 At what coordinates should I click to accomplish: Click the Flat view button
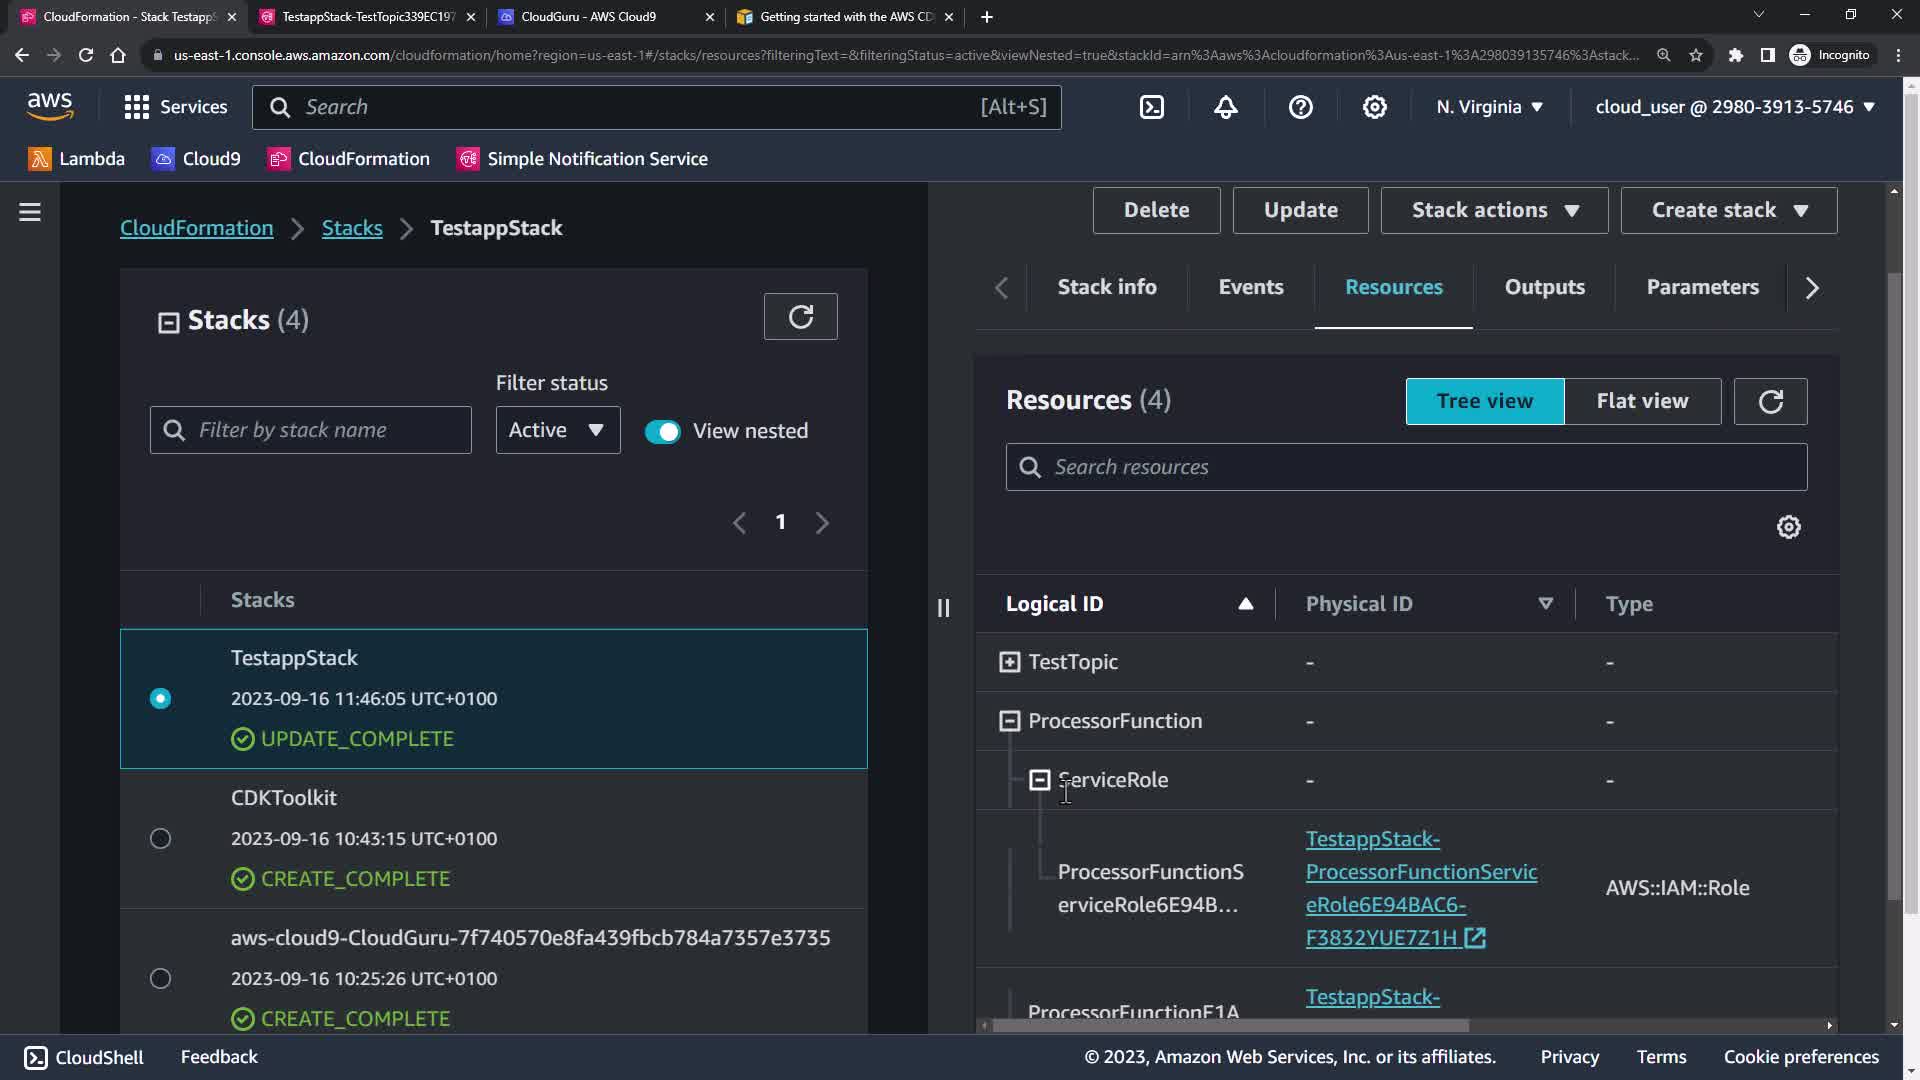click(1642, 401)
